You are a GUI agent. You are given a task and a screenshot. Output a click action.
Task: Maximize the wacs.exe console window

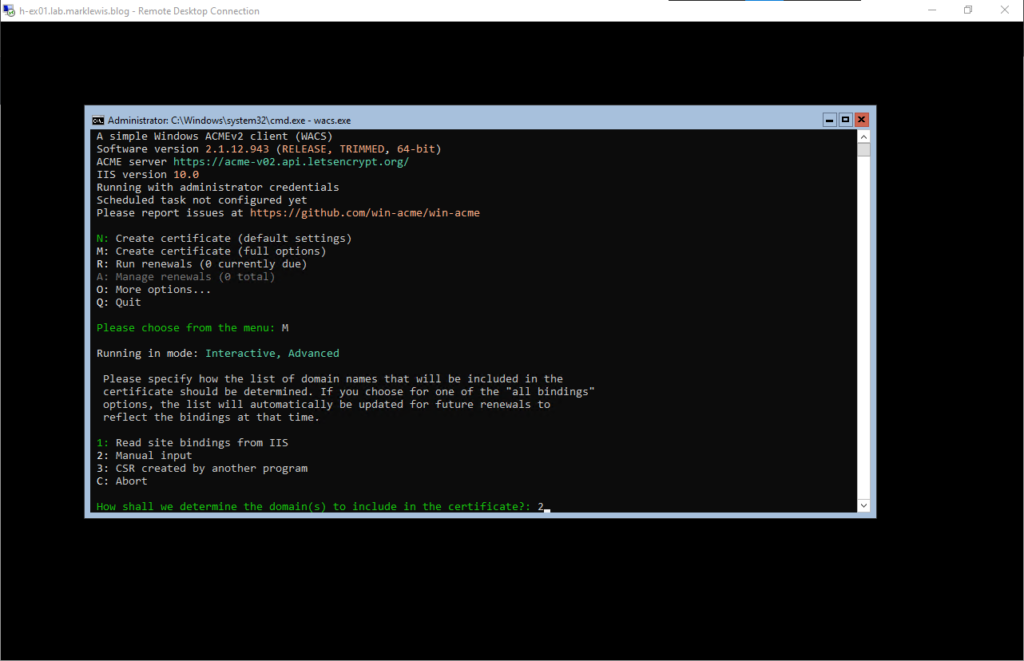click(846, 120)
